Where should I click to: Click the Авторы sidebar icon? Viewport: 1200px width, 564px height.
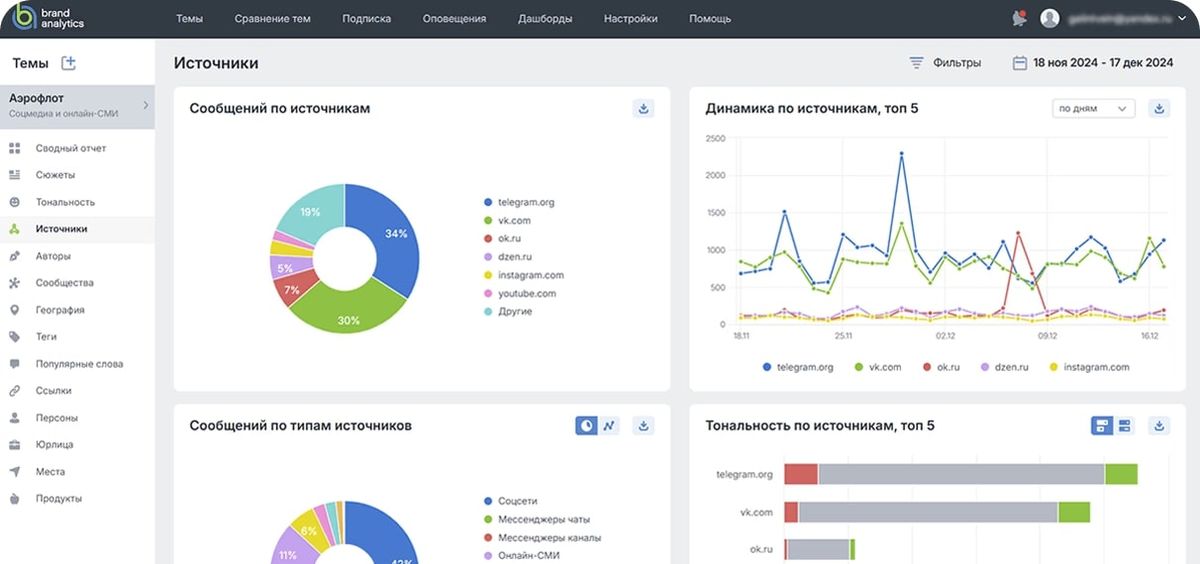pyautogui.click(x=14, y=256)
